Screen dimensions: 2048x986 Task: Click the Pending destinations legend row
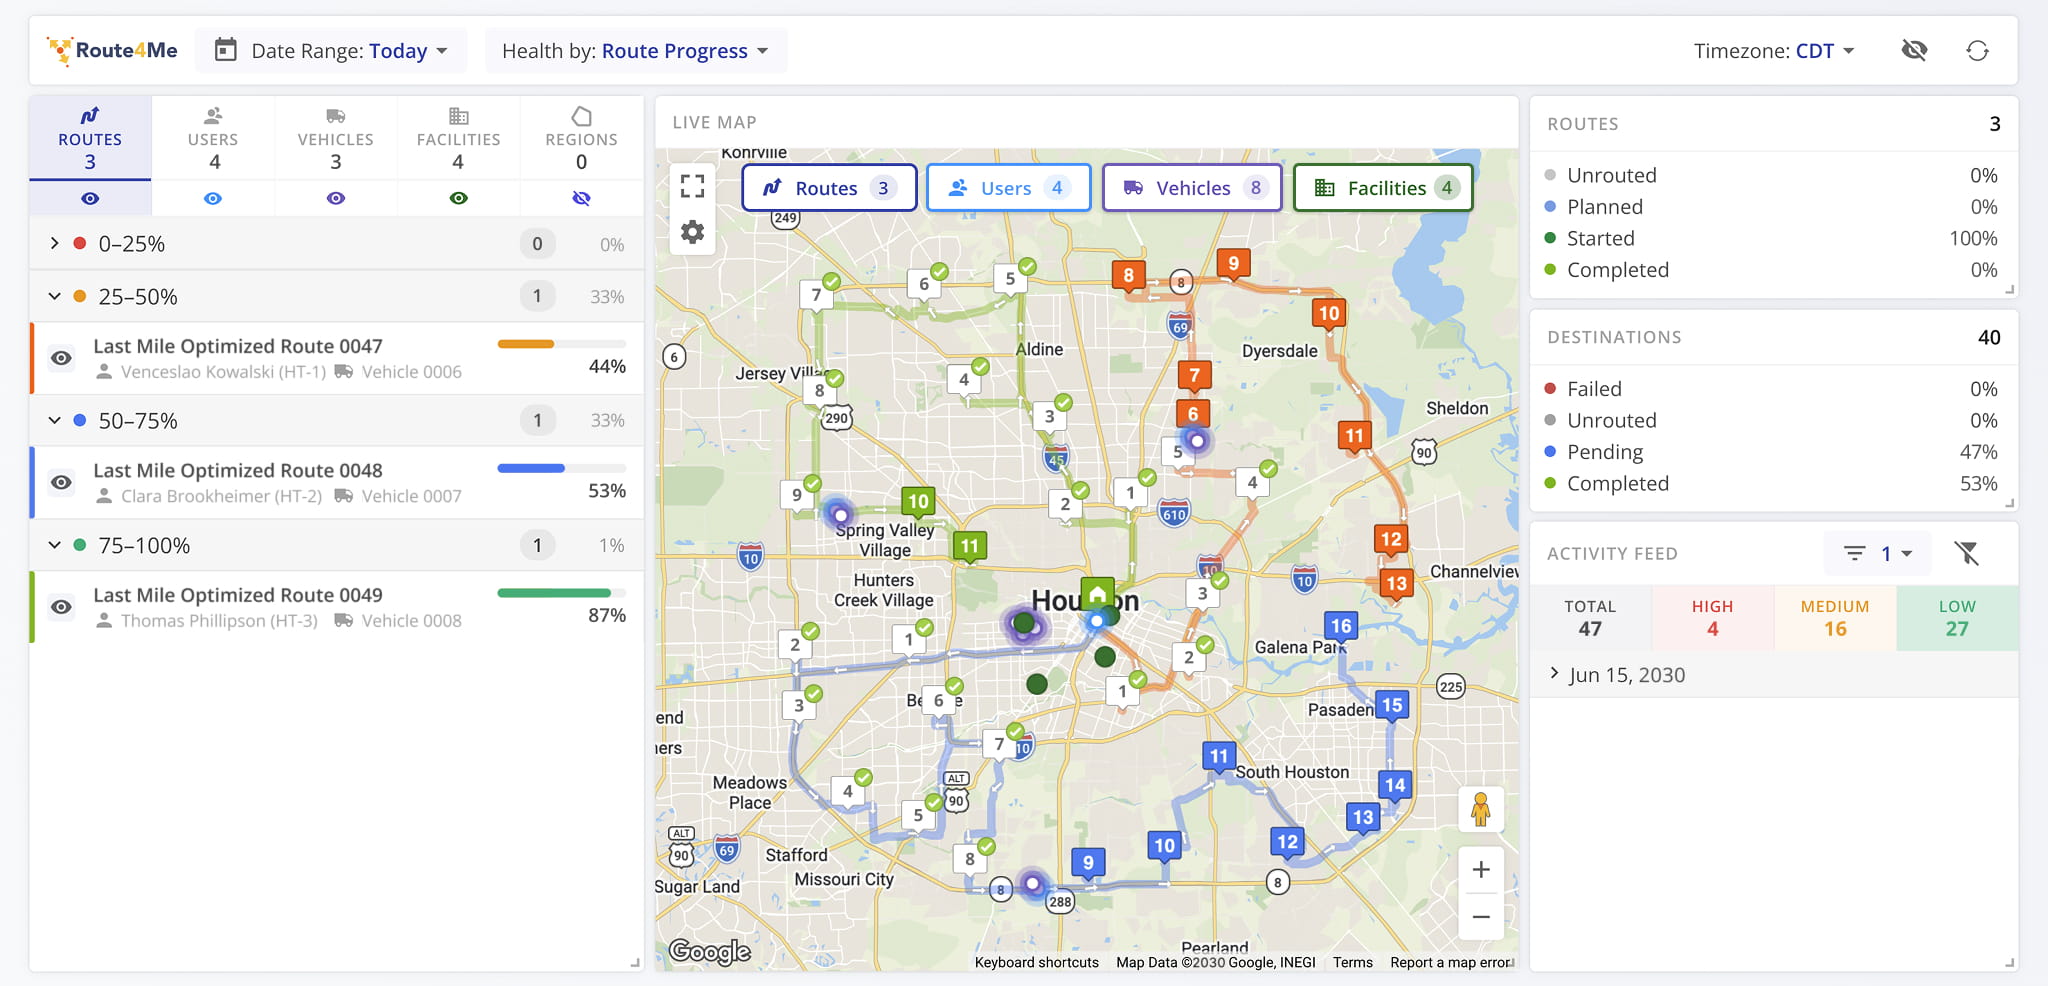point(1772,452)
